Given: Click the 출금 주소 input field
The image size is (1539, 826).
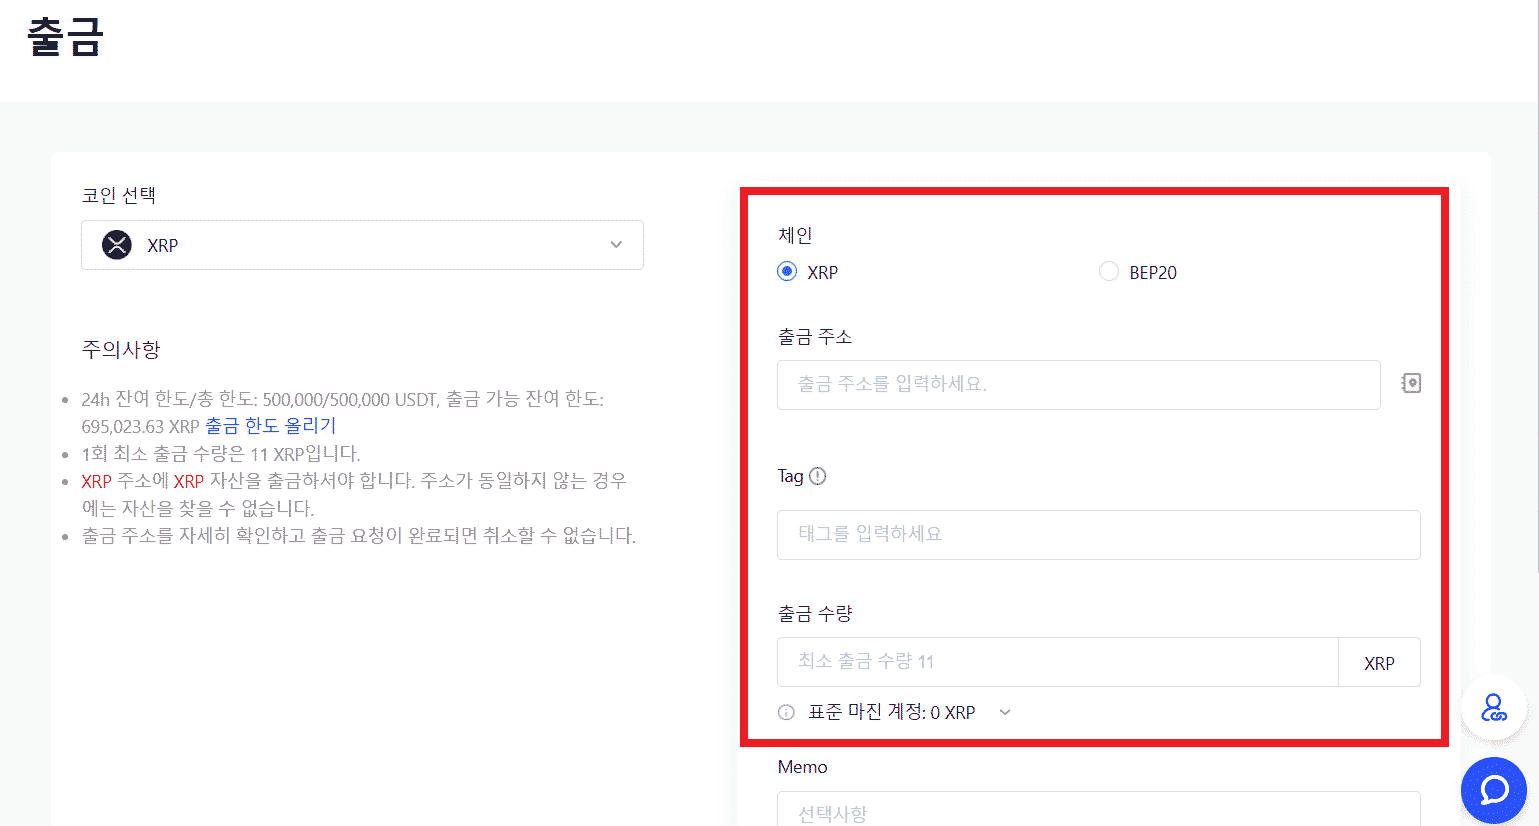Looking at the screenshot, I should click(x=1078, y=384).
